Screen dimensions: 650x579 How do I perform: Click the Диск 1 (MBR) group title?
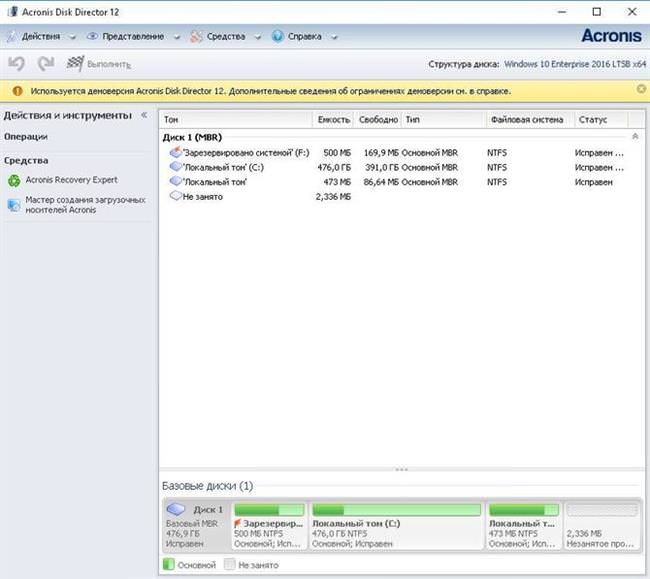(x=192, y=137)
